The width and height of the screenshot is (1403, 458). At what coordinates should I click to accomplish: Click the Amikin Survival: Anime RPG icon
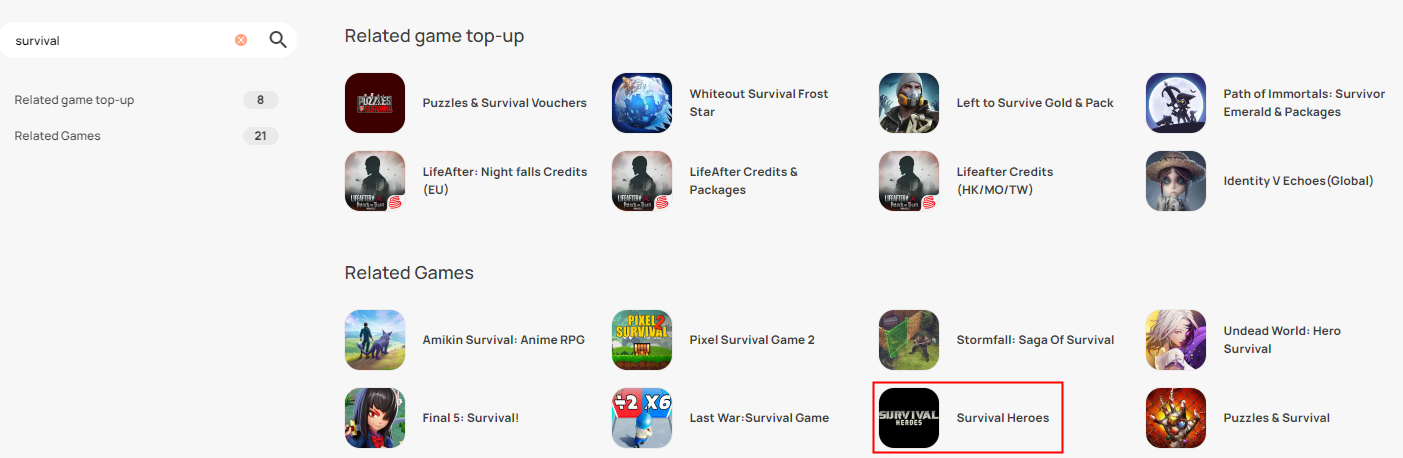point(375,340)
